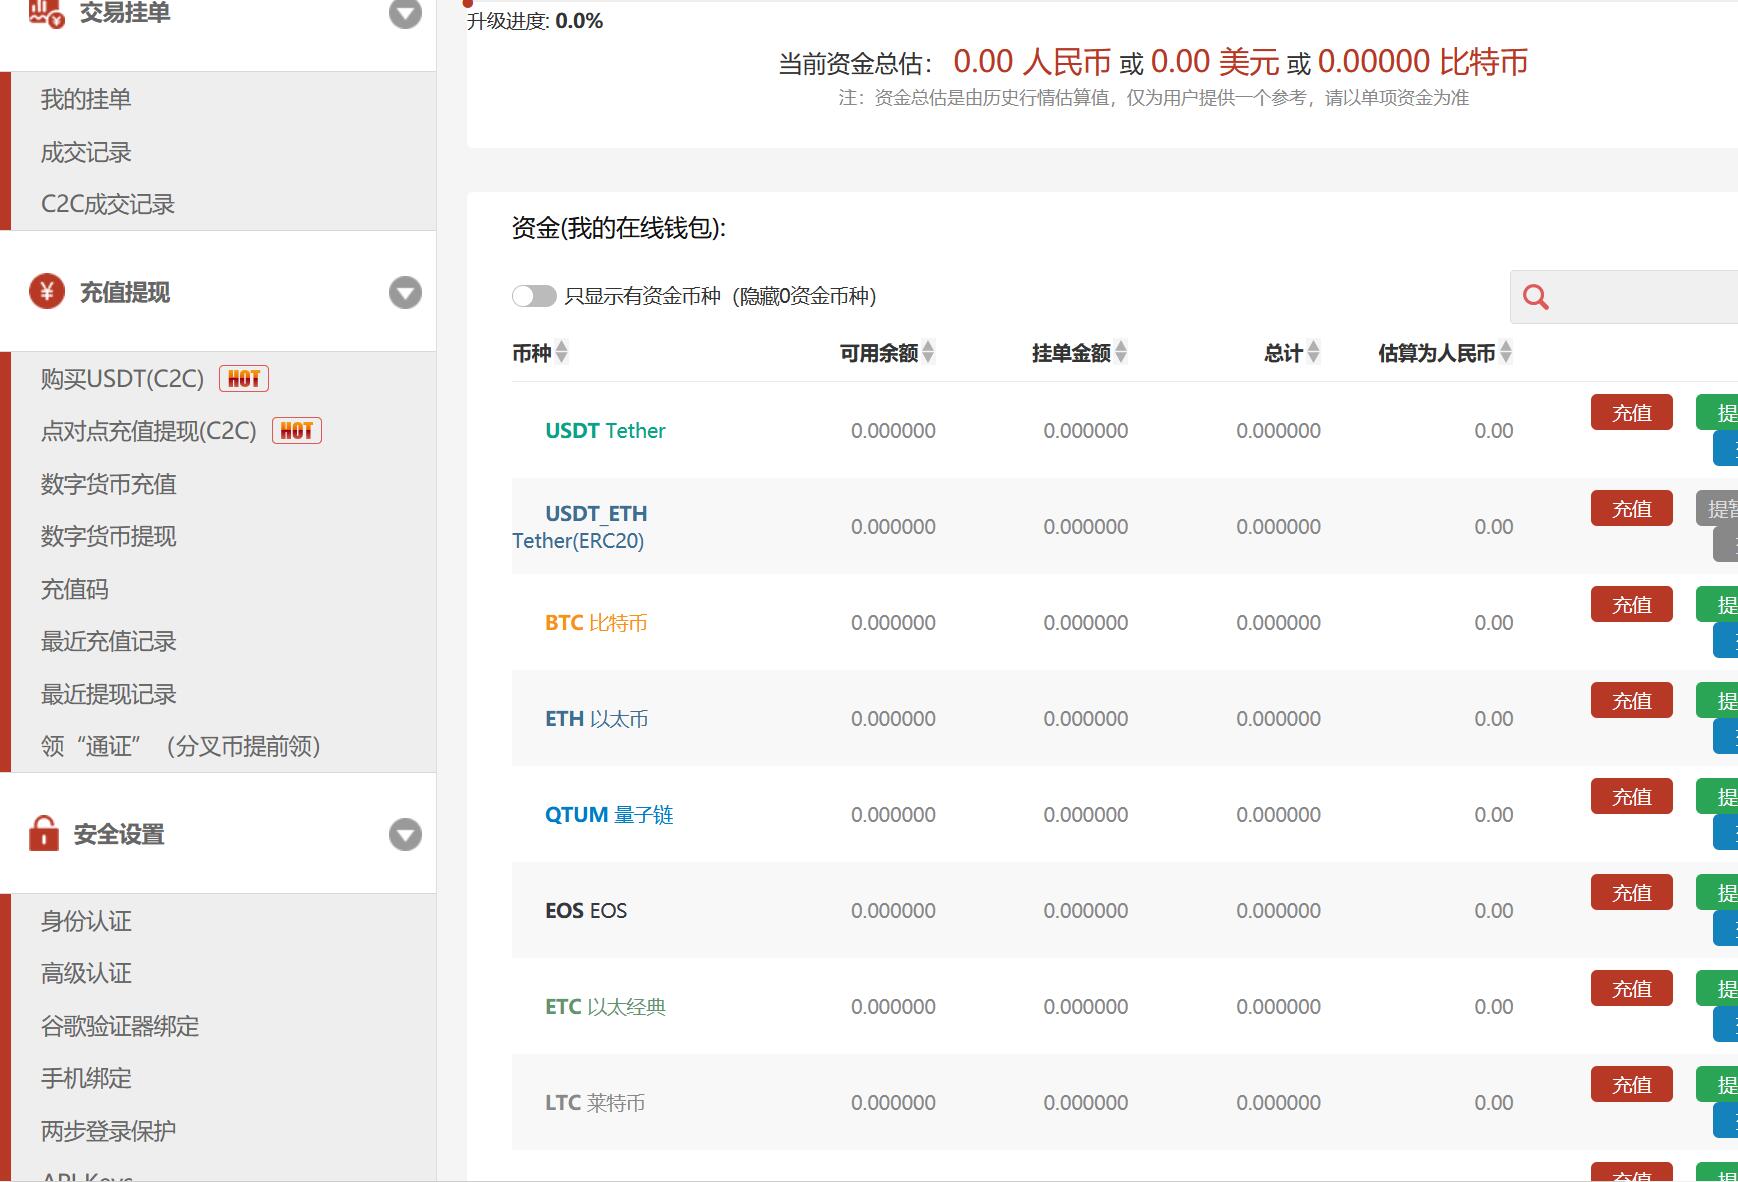Click green 提 button in QTUM row
The height and width of the screenshot is (1182, 1738).
[x=1717, y=797]
